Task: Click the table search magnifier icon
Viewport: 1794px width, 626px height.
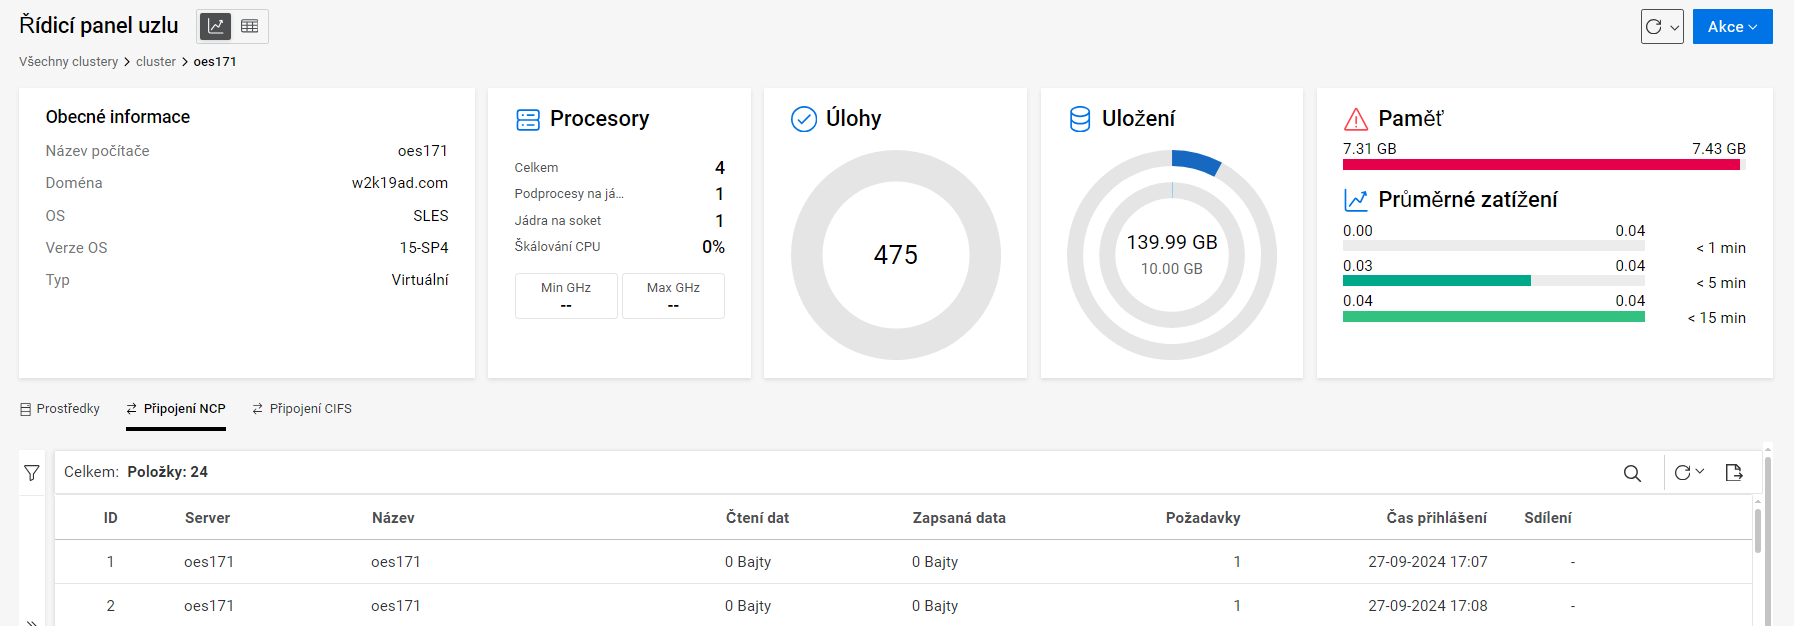Action: pyautogui.click(x=1632, y=473)
